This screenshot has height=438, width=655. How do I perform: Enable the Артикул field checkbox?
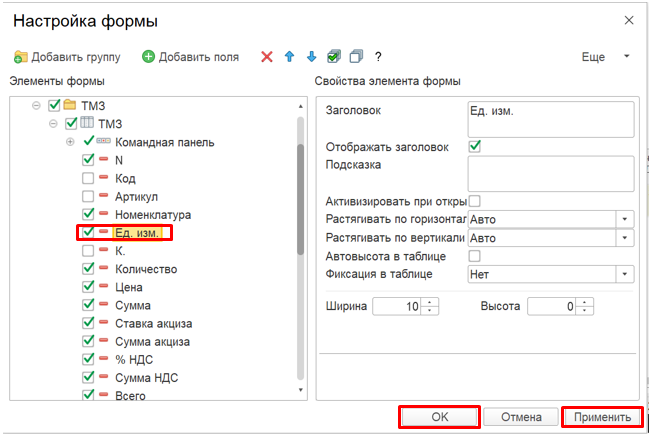pos(88,196)
